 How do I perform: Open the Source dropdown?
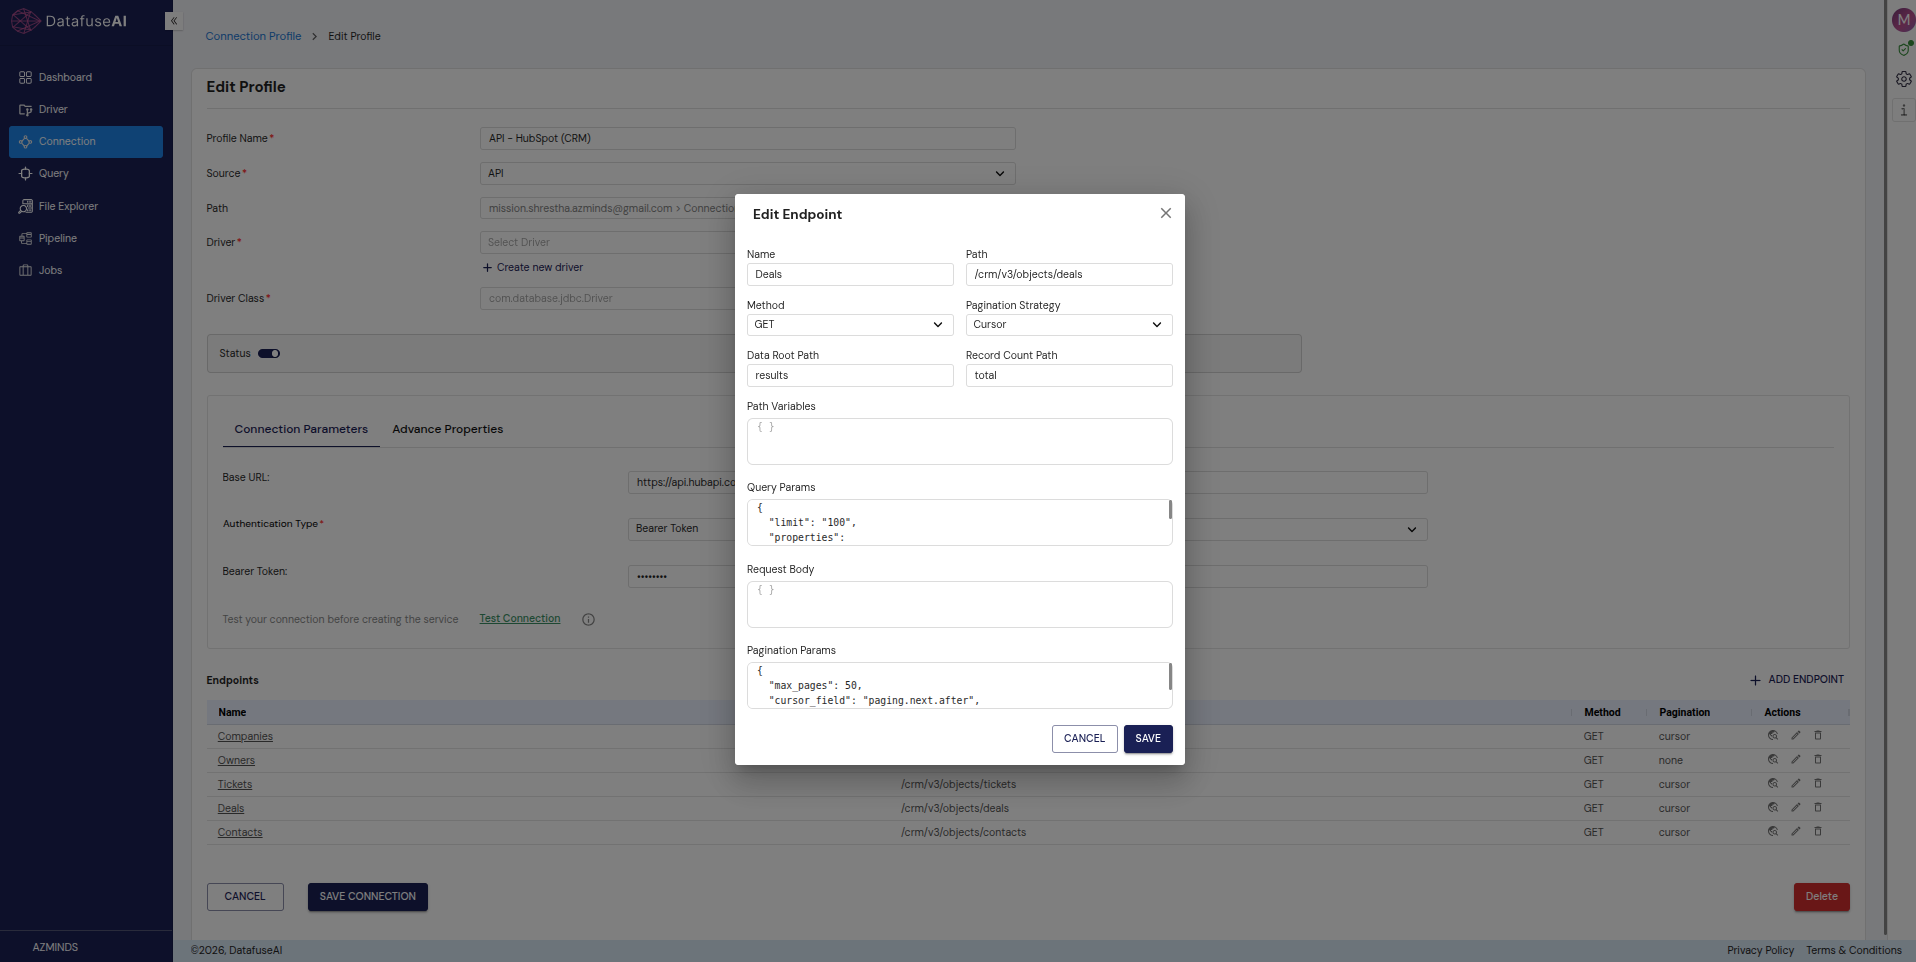747,174
